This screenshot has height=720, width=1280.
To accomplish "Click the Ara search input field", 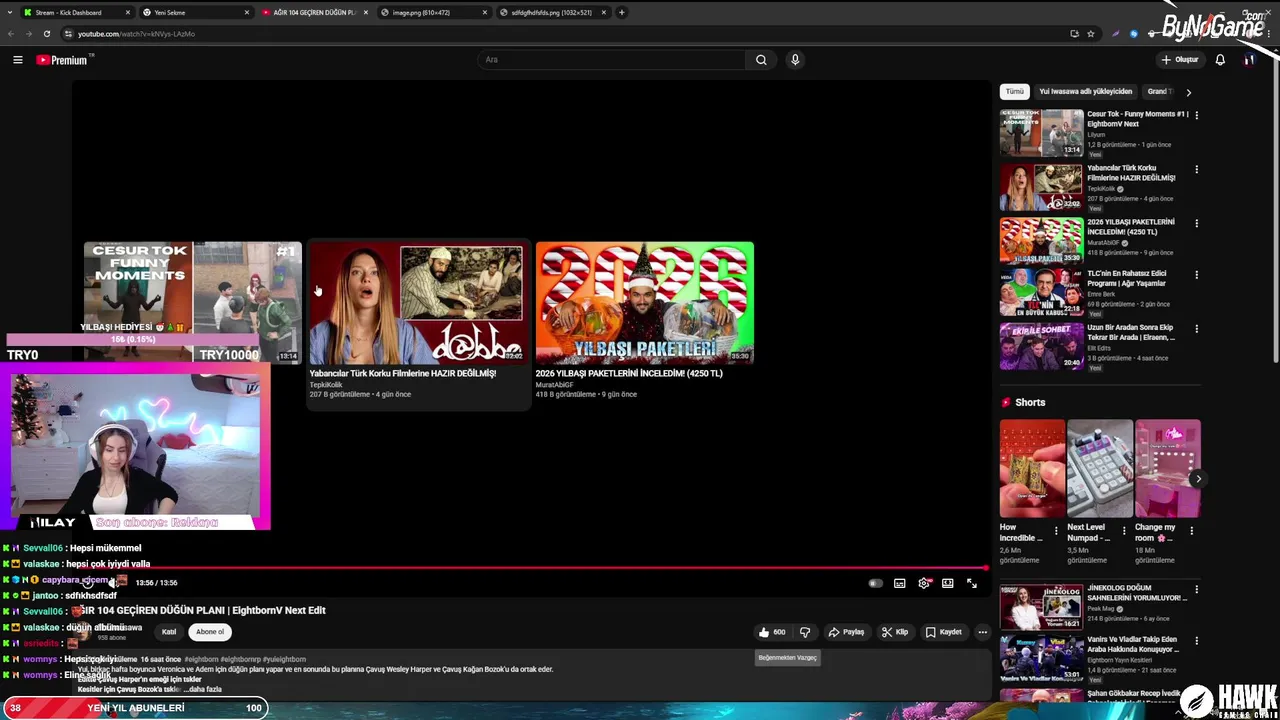I will coord(612,60).
